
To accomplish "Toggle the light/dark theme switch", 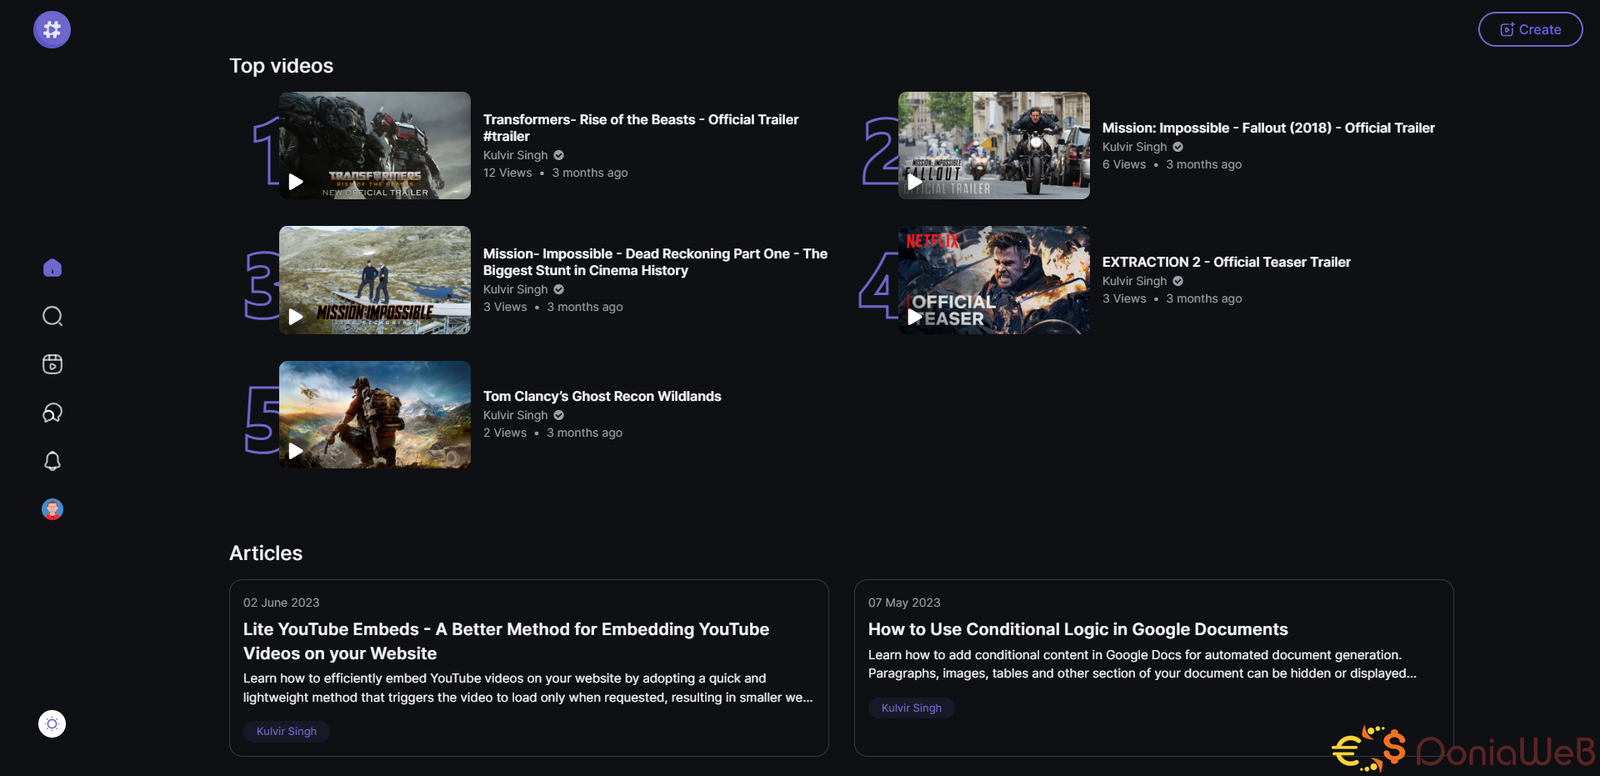I will click(x=52, y=724).
